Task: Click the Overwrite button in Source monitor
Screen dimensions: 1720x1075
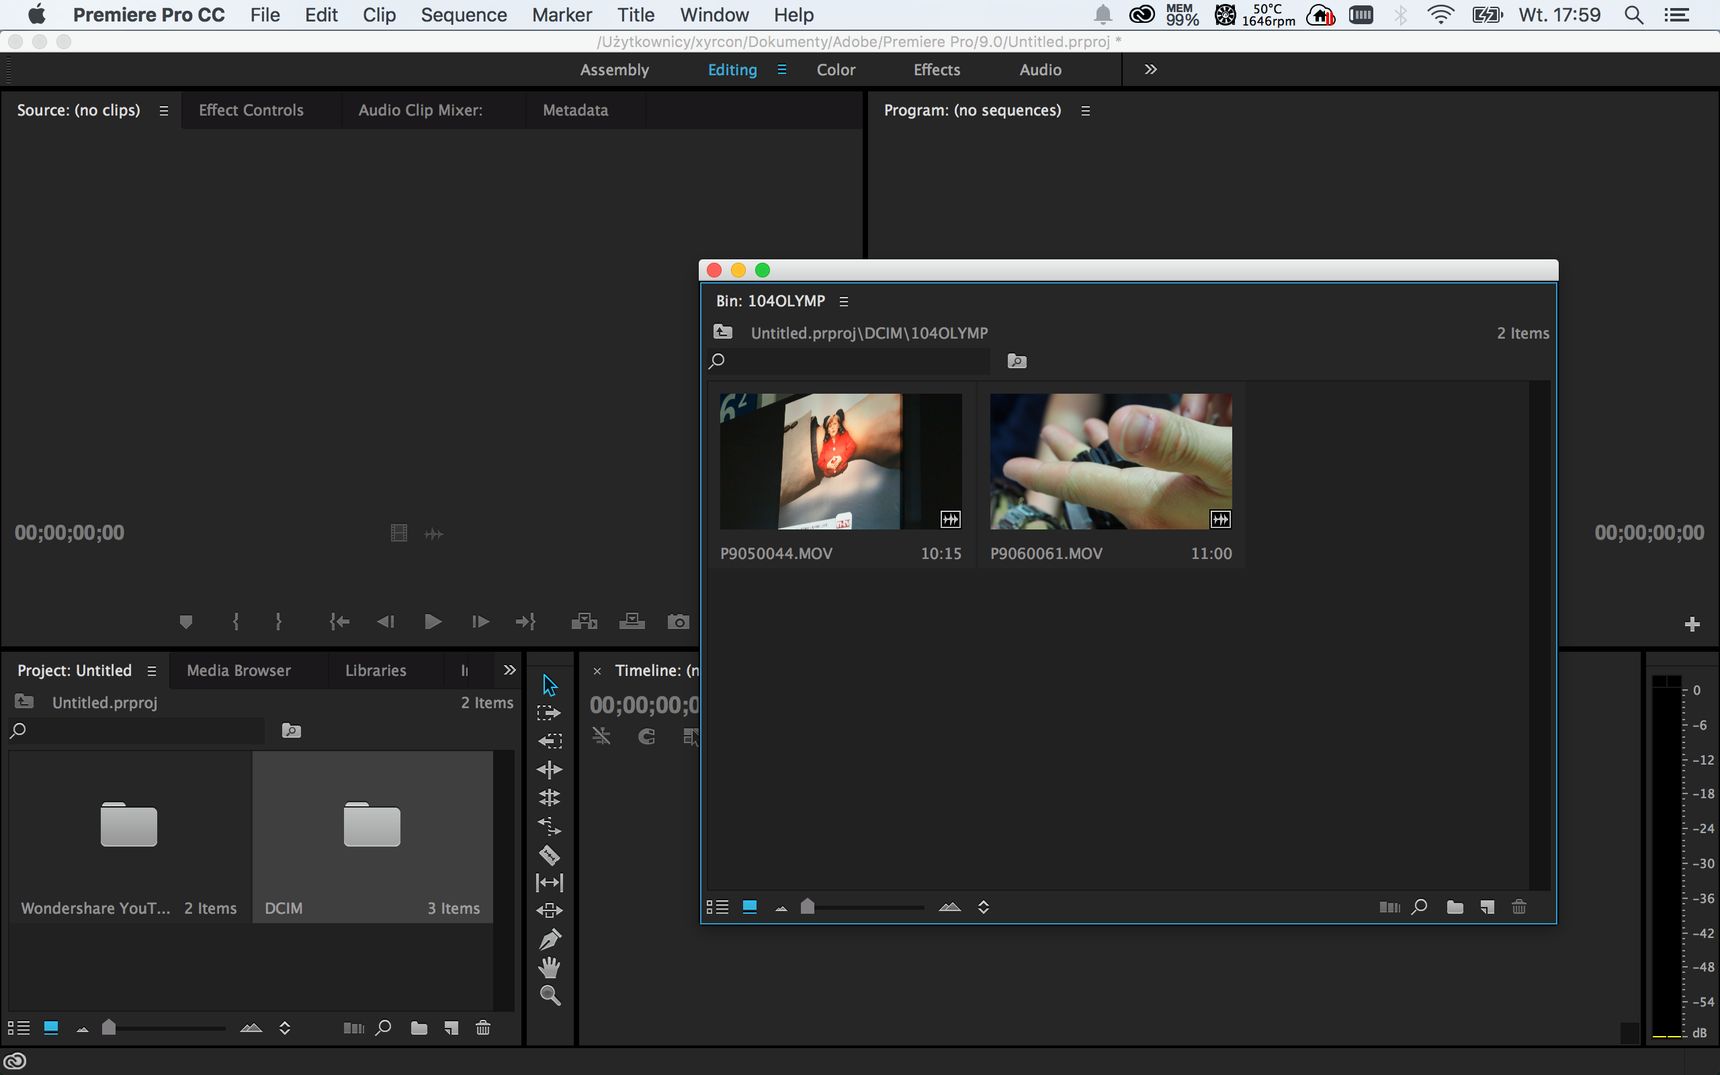Action: [x=632, y=622]
